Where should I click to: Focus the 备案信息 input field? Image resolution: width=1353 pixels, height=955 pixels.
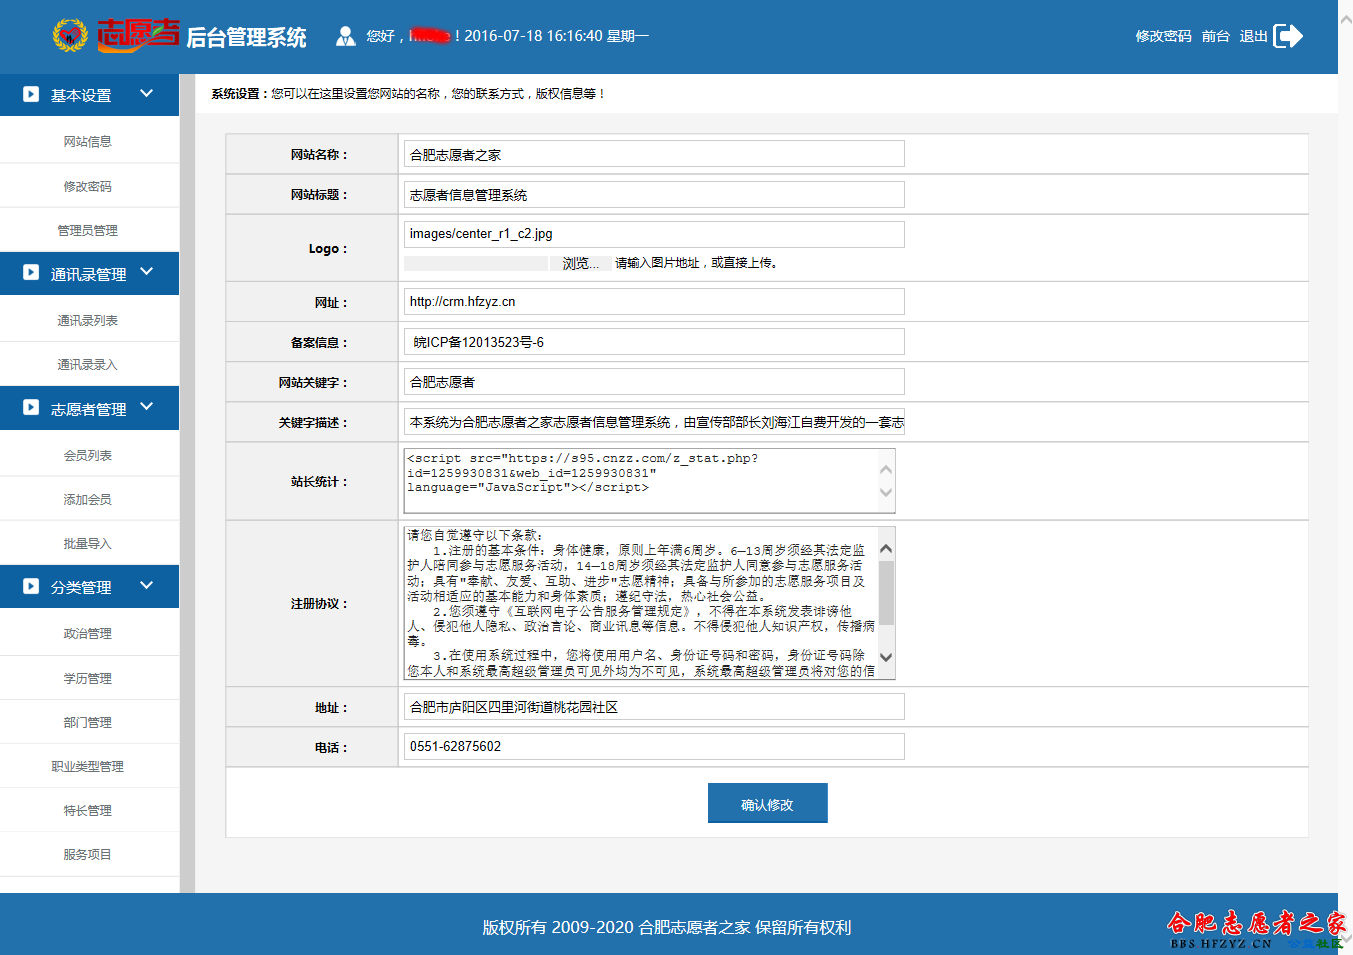pyautogui.click(x=654, y=342)
